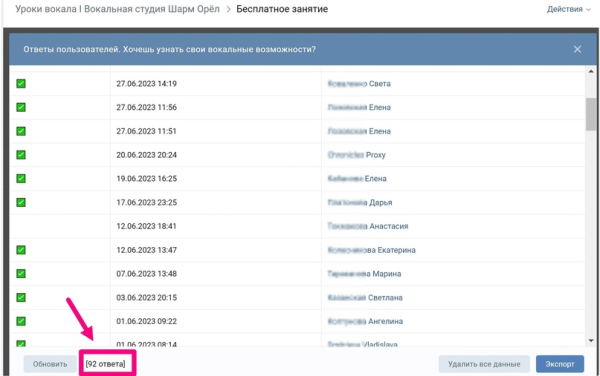This screenshot has width=600, height=376.
Task: Select the date 03.06.2023 20:15
Action: [147, 298]
